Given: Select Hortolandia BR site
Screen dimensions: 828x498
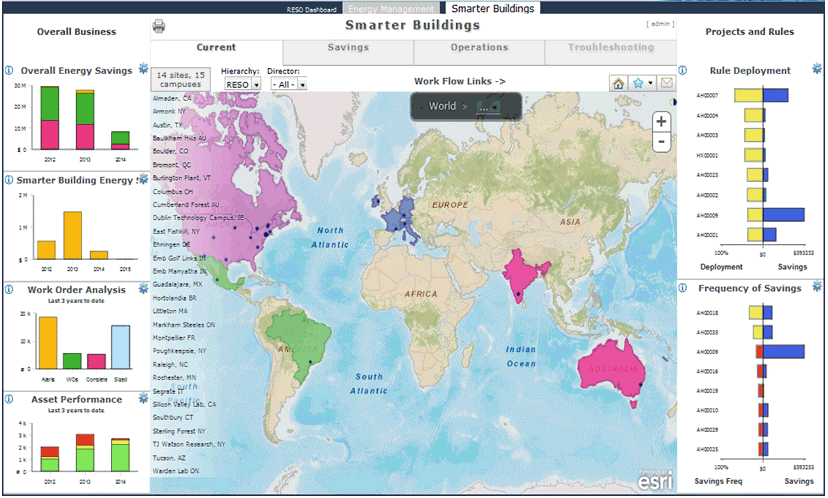Looking at the screenshot, I should [174, 298].
